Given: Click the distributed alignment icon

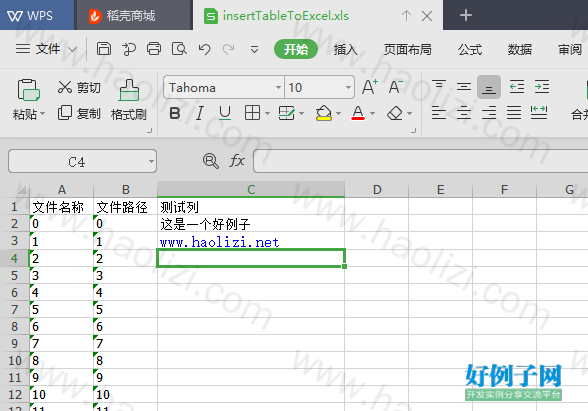Looking at the screenshot, I should pyautogui.click(x=539, y=112).
